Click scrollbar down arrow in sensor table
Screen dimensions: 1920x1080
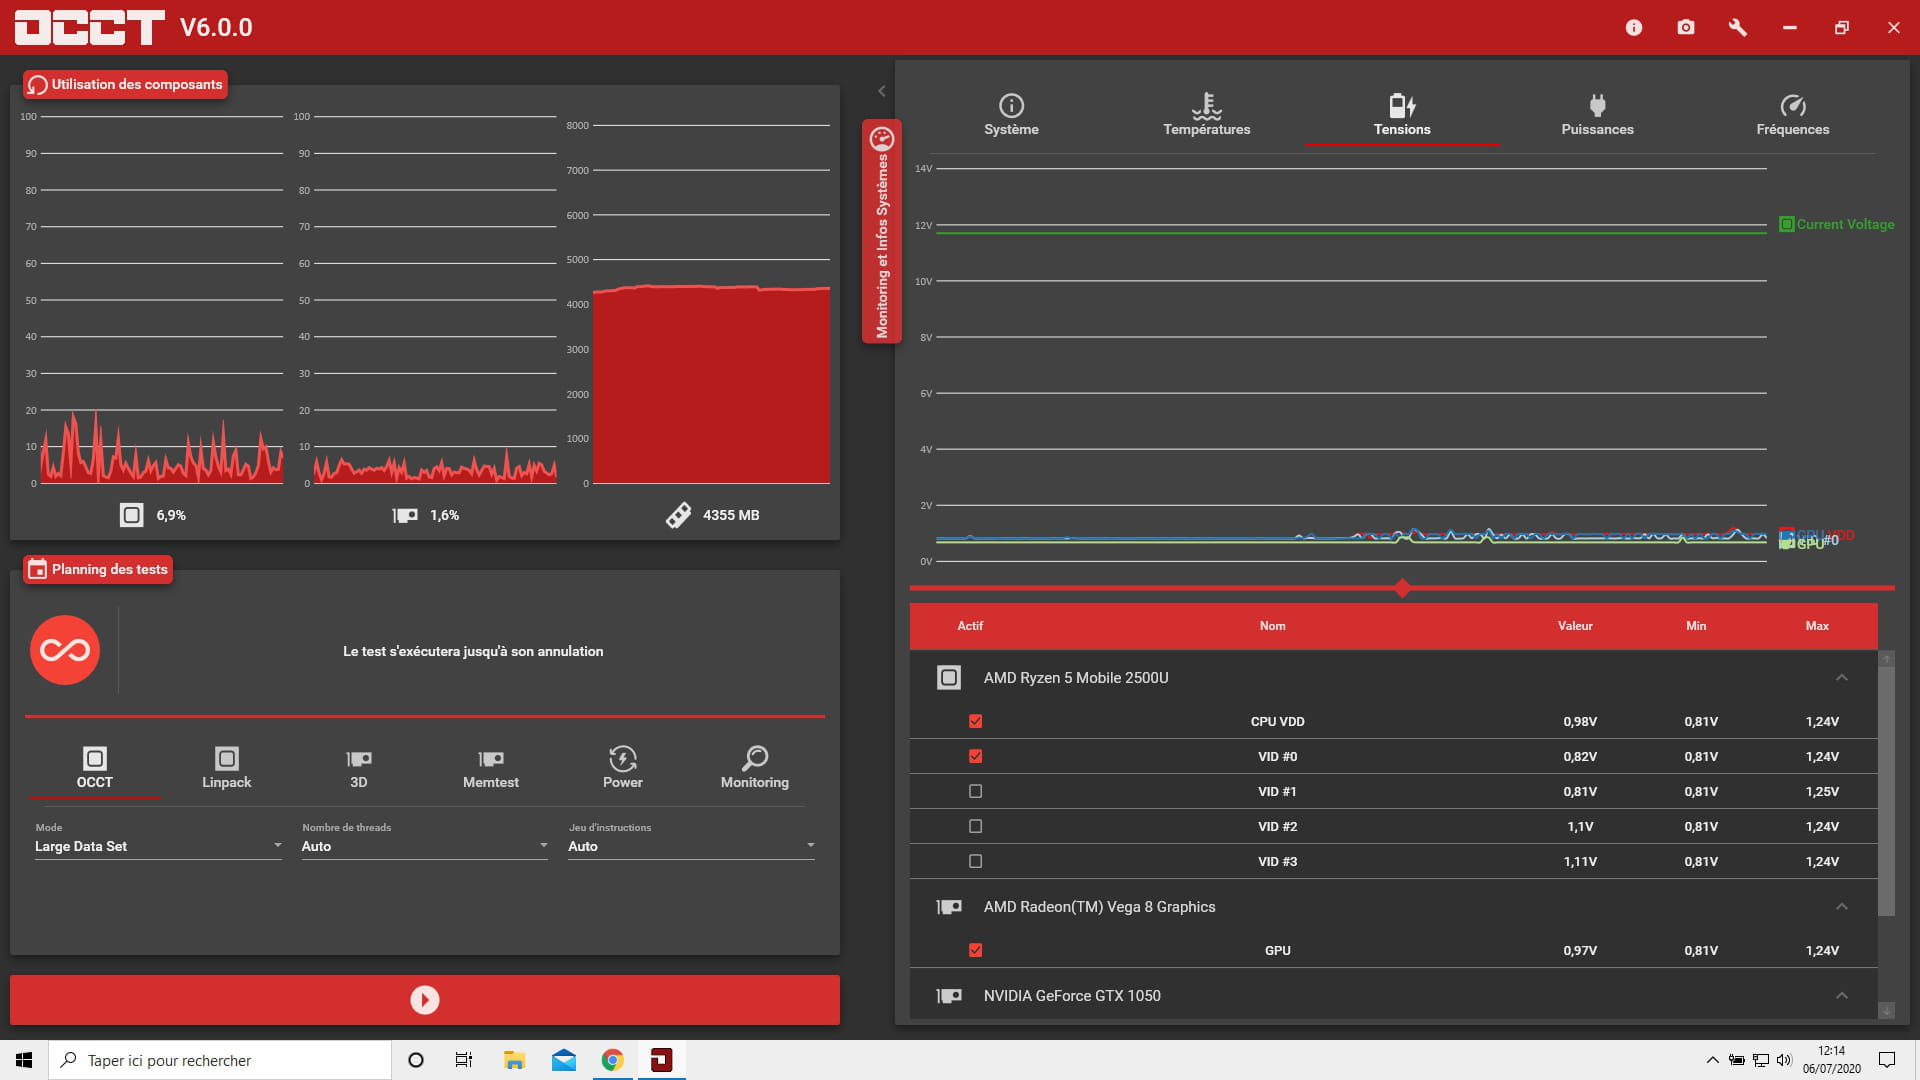coord(1887,1011)
